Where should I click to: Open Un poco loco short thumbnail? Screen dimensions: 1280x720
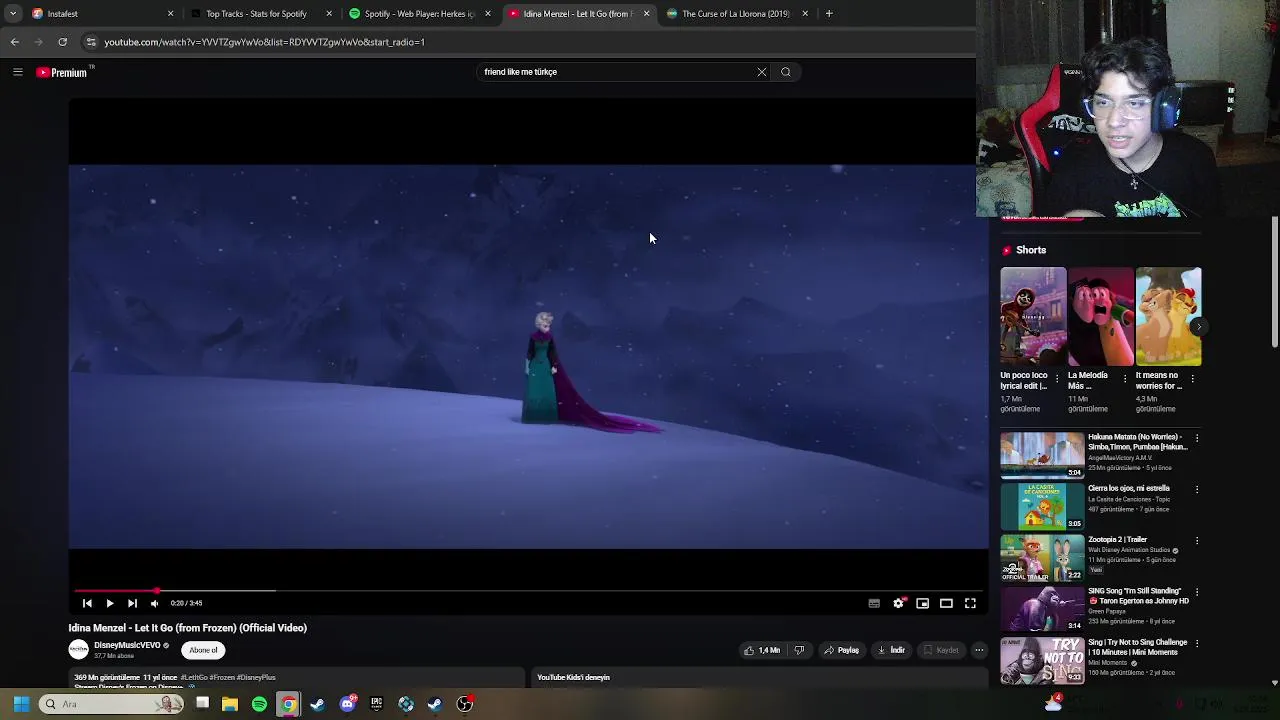click(1033, 317)
